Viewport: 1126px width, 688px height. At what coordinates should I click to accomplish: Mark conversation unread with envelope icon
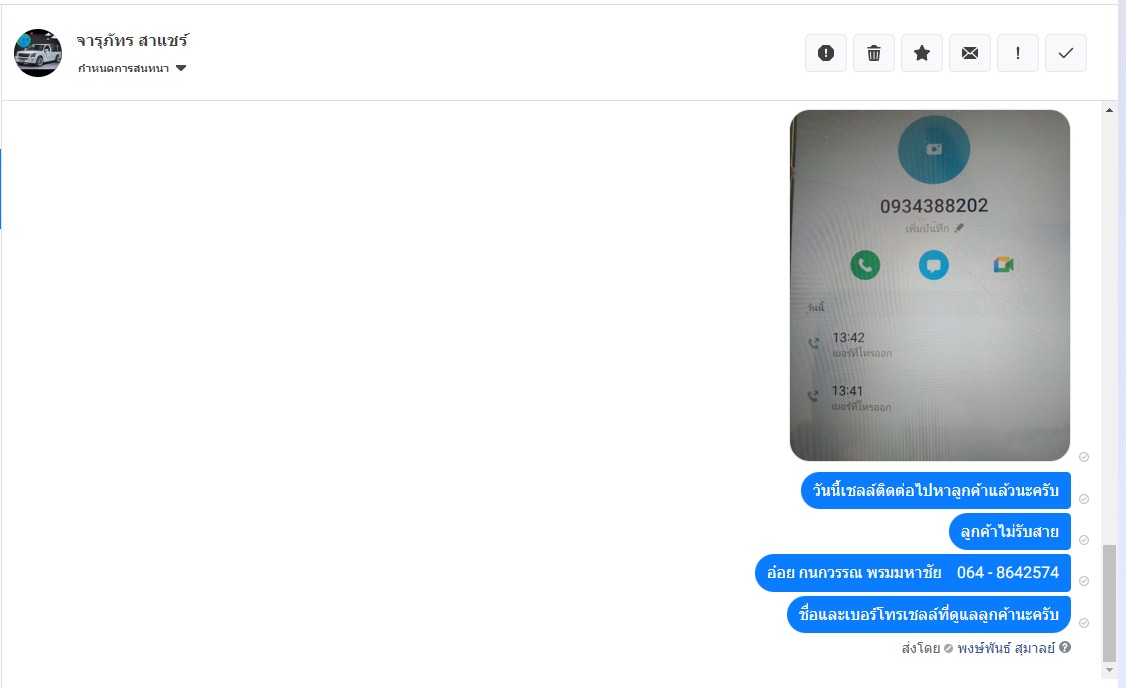click(970, 53)
